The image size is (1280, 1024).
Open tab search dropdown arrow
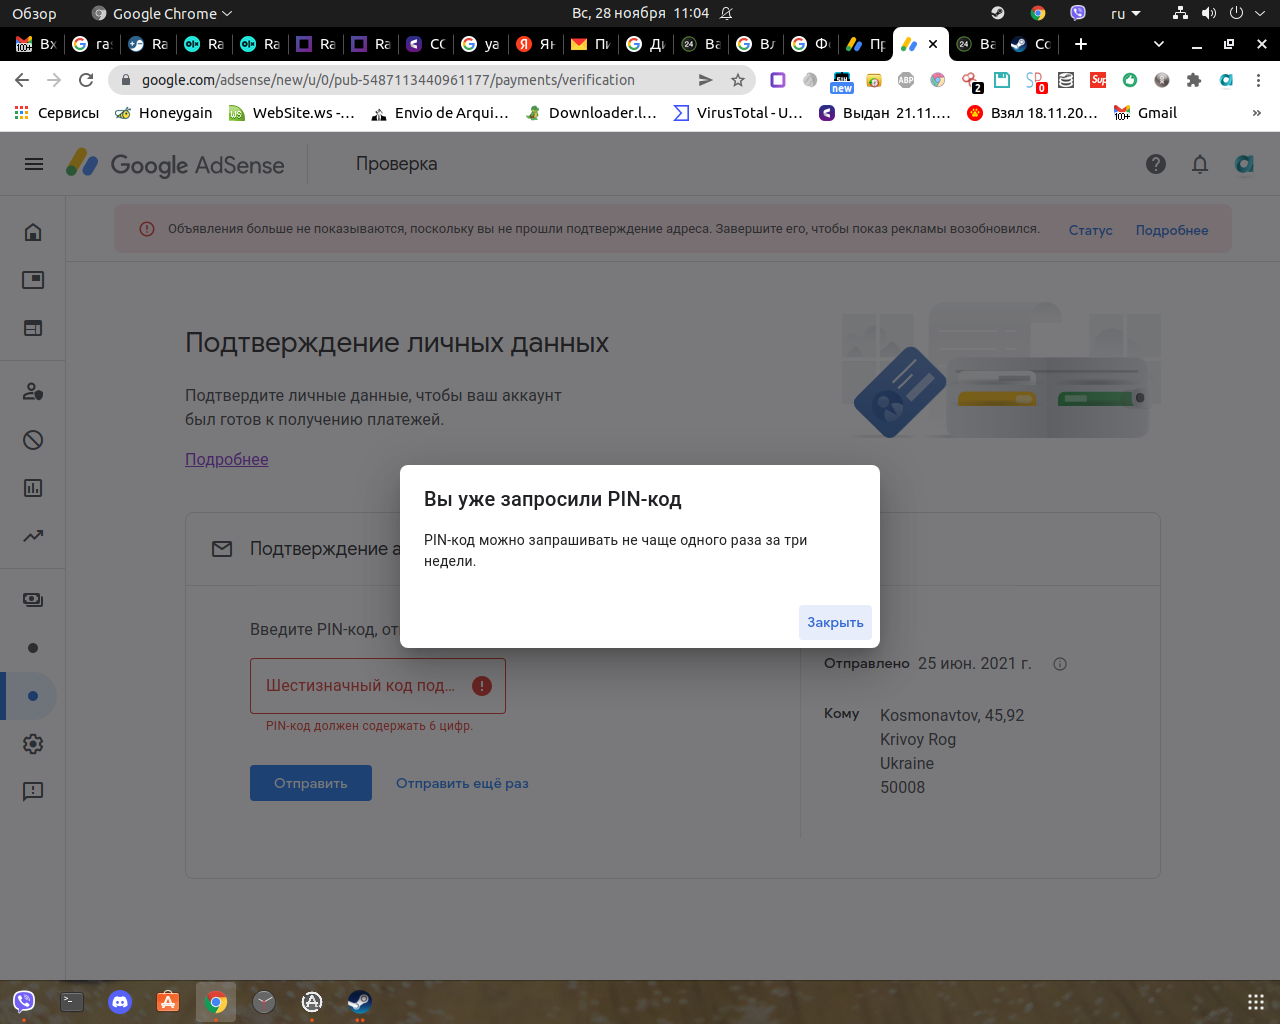coord(1159,44)
